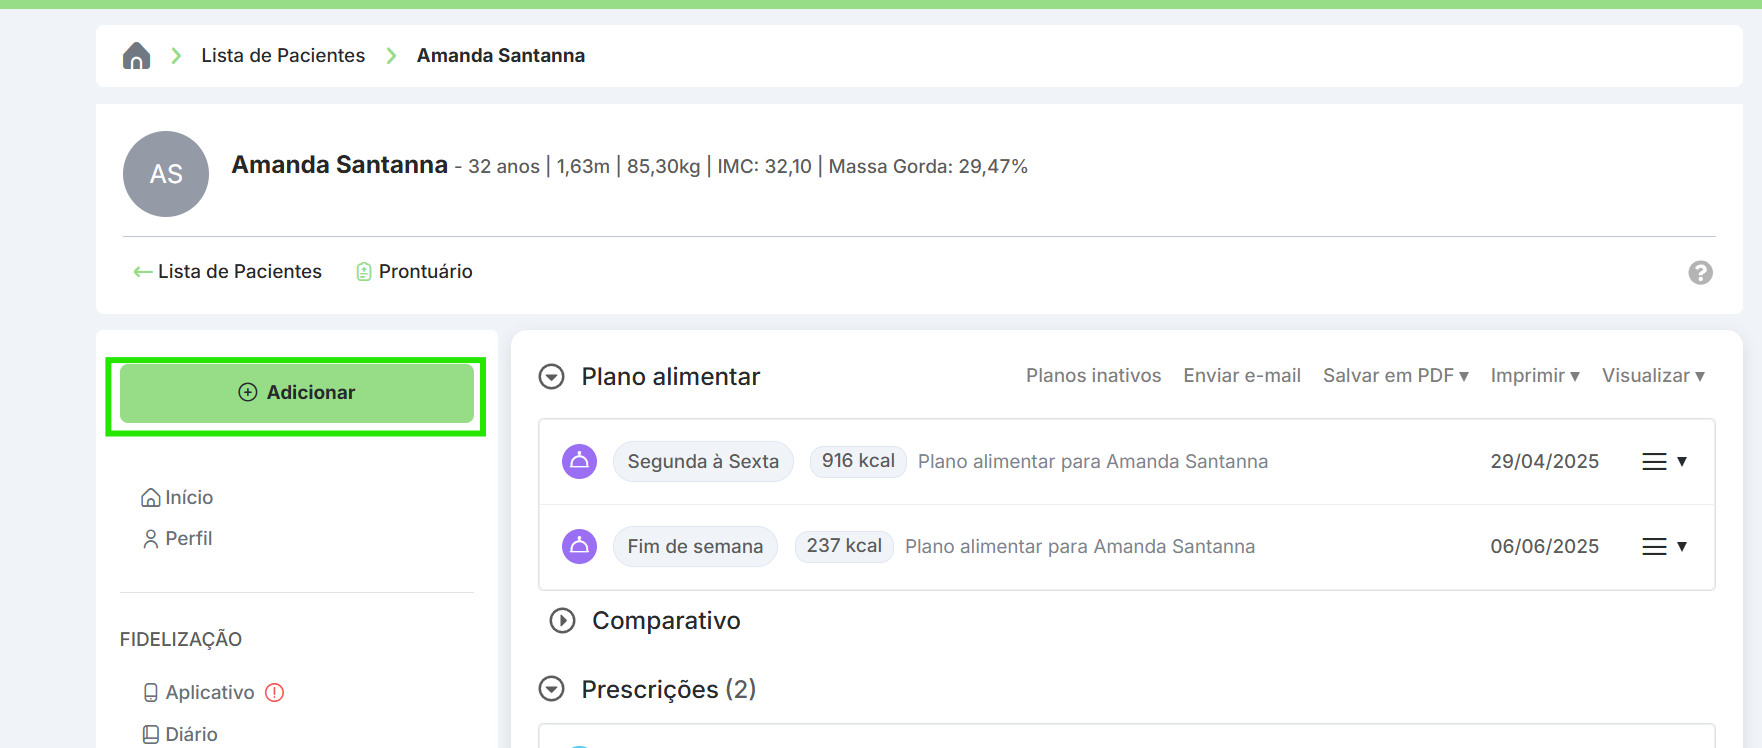Collapse the Plano alimentar section

[x=552, y=377]
